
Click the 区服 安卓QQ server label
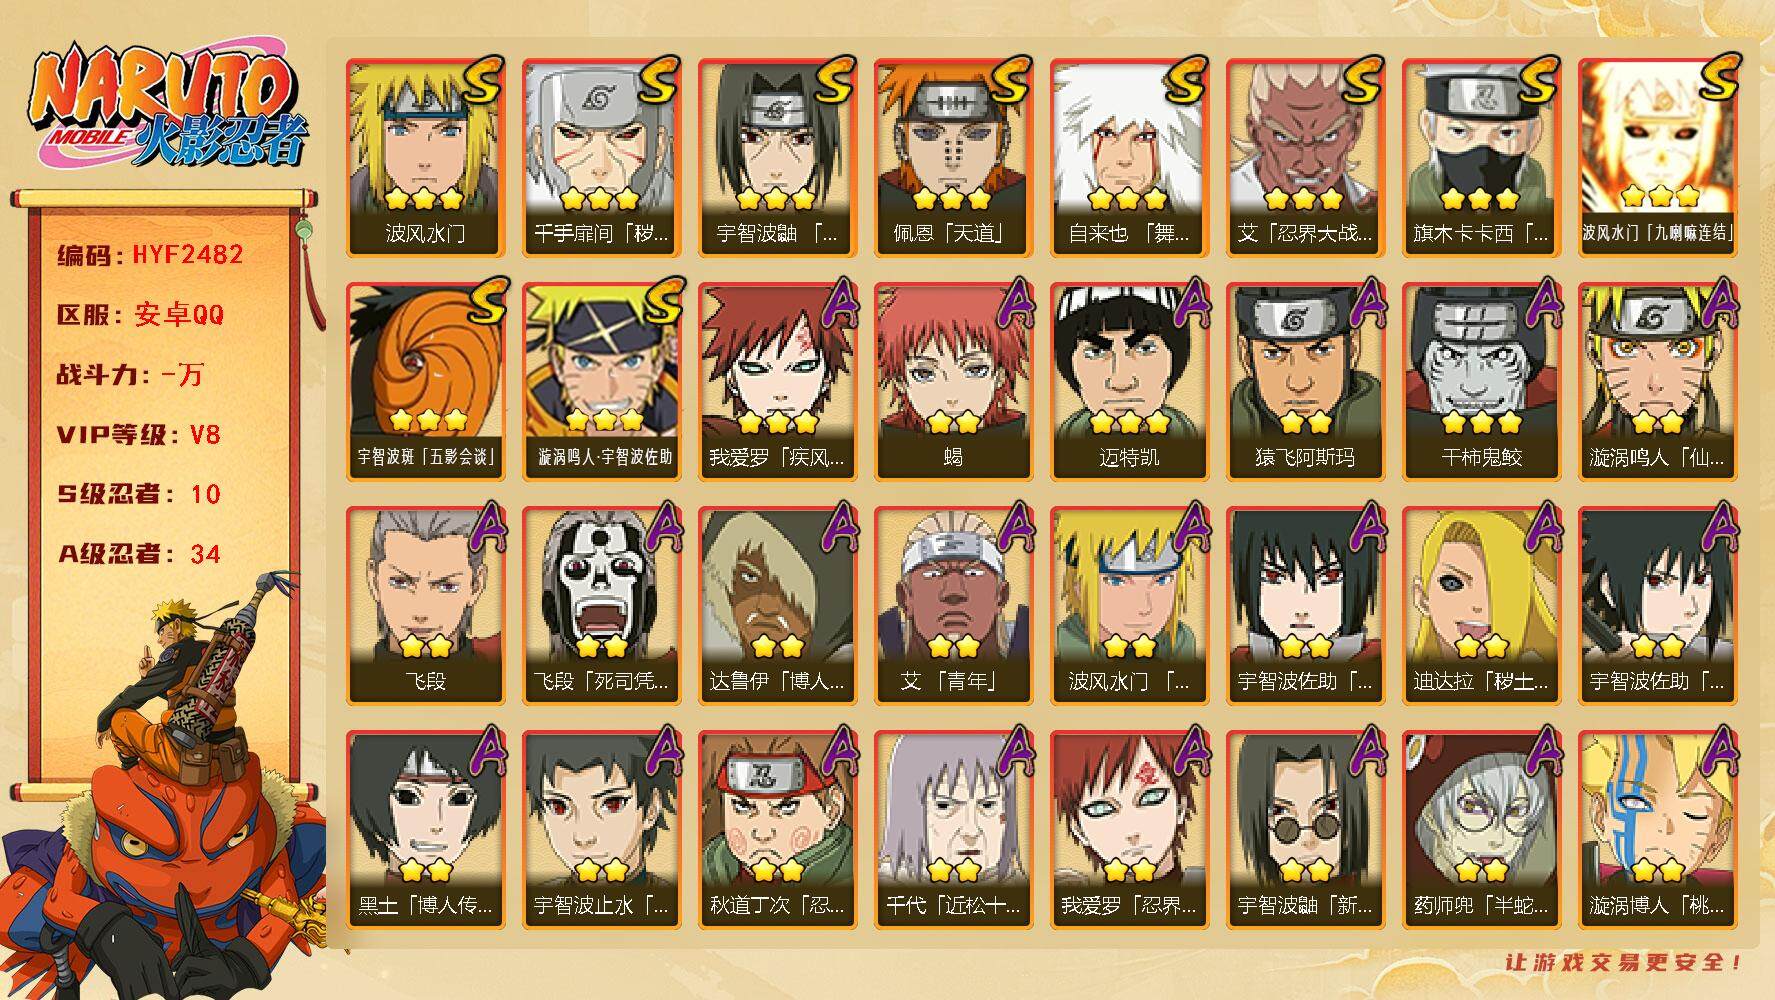point(140,315)
